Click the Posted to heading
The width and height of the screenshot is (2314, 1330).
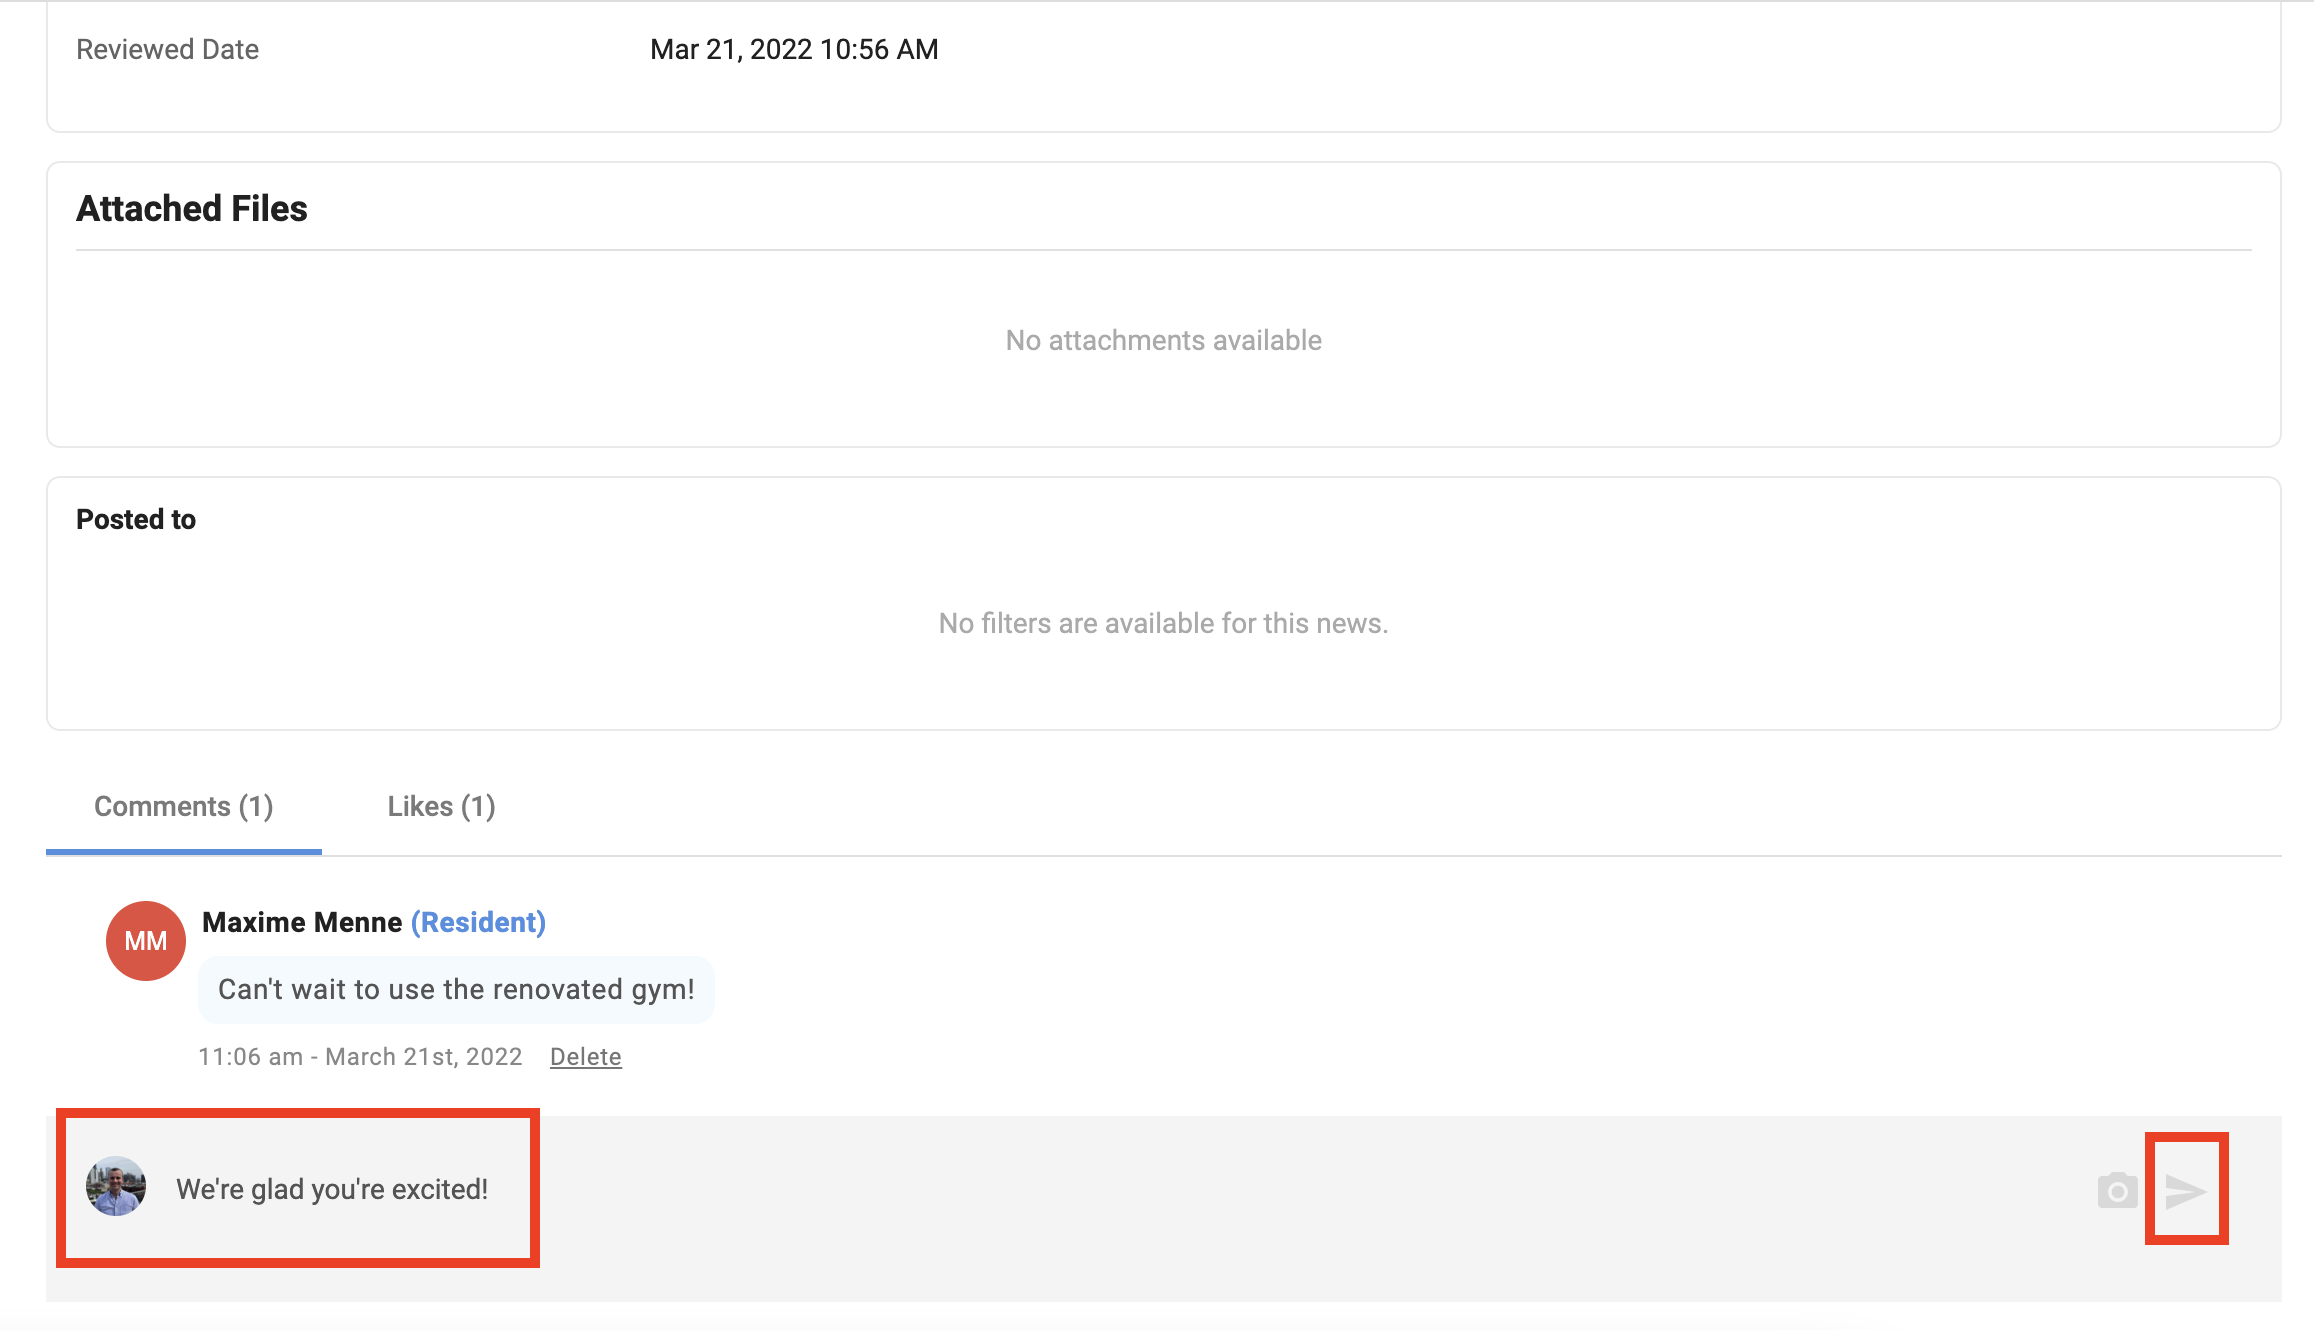pyautogui.click(x=136, y=520)
